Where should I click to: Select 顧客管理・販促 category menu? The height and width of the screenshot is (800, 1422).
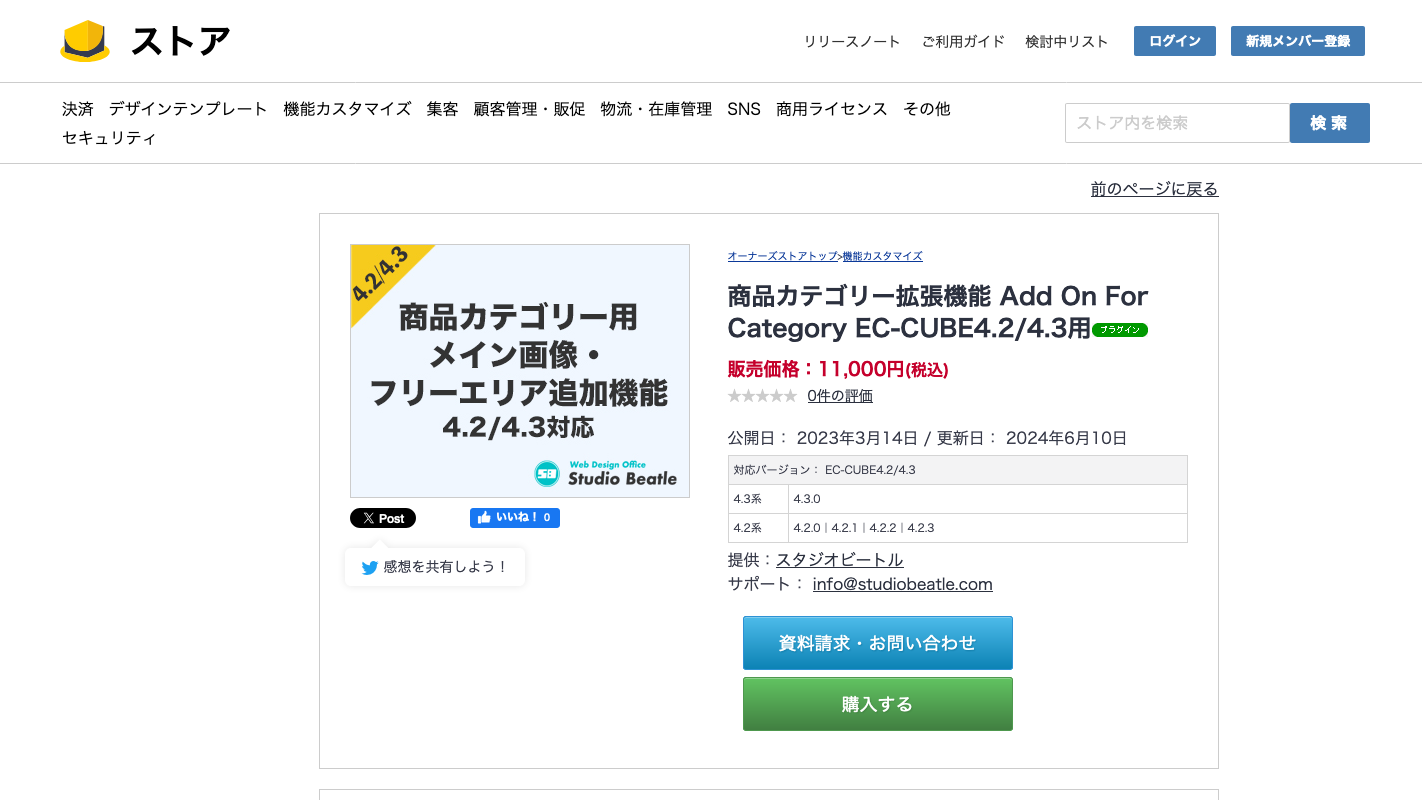(530, 109)
